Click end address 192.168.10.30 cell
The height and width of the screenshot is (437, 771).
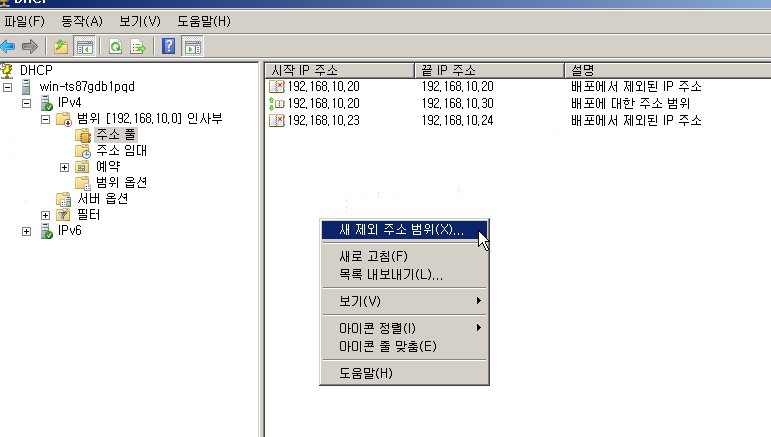coord(457,104)
